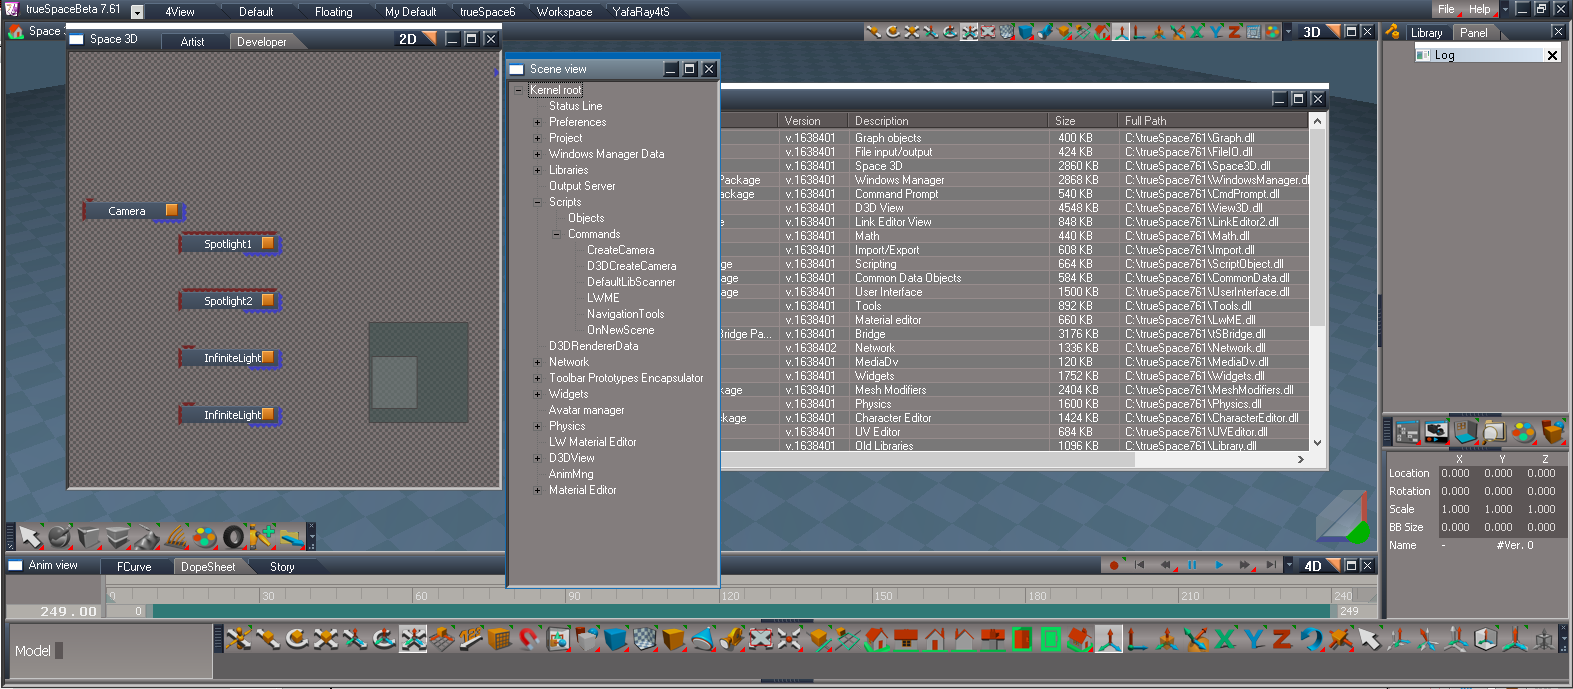Click the add character figure icon

(x=262, y=537)
